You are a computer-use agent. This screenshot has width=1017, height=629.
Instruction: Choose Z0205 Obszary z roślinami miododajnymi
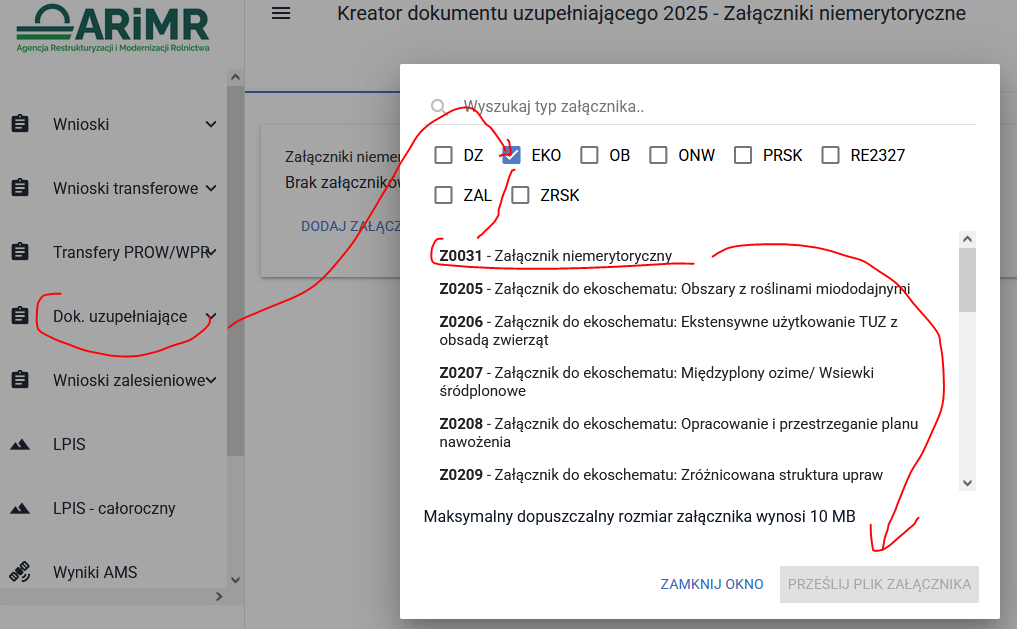tap(674, 289)
